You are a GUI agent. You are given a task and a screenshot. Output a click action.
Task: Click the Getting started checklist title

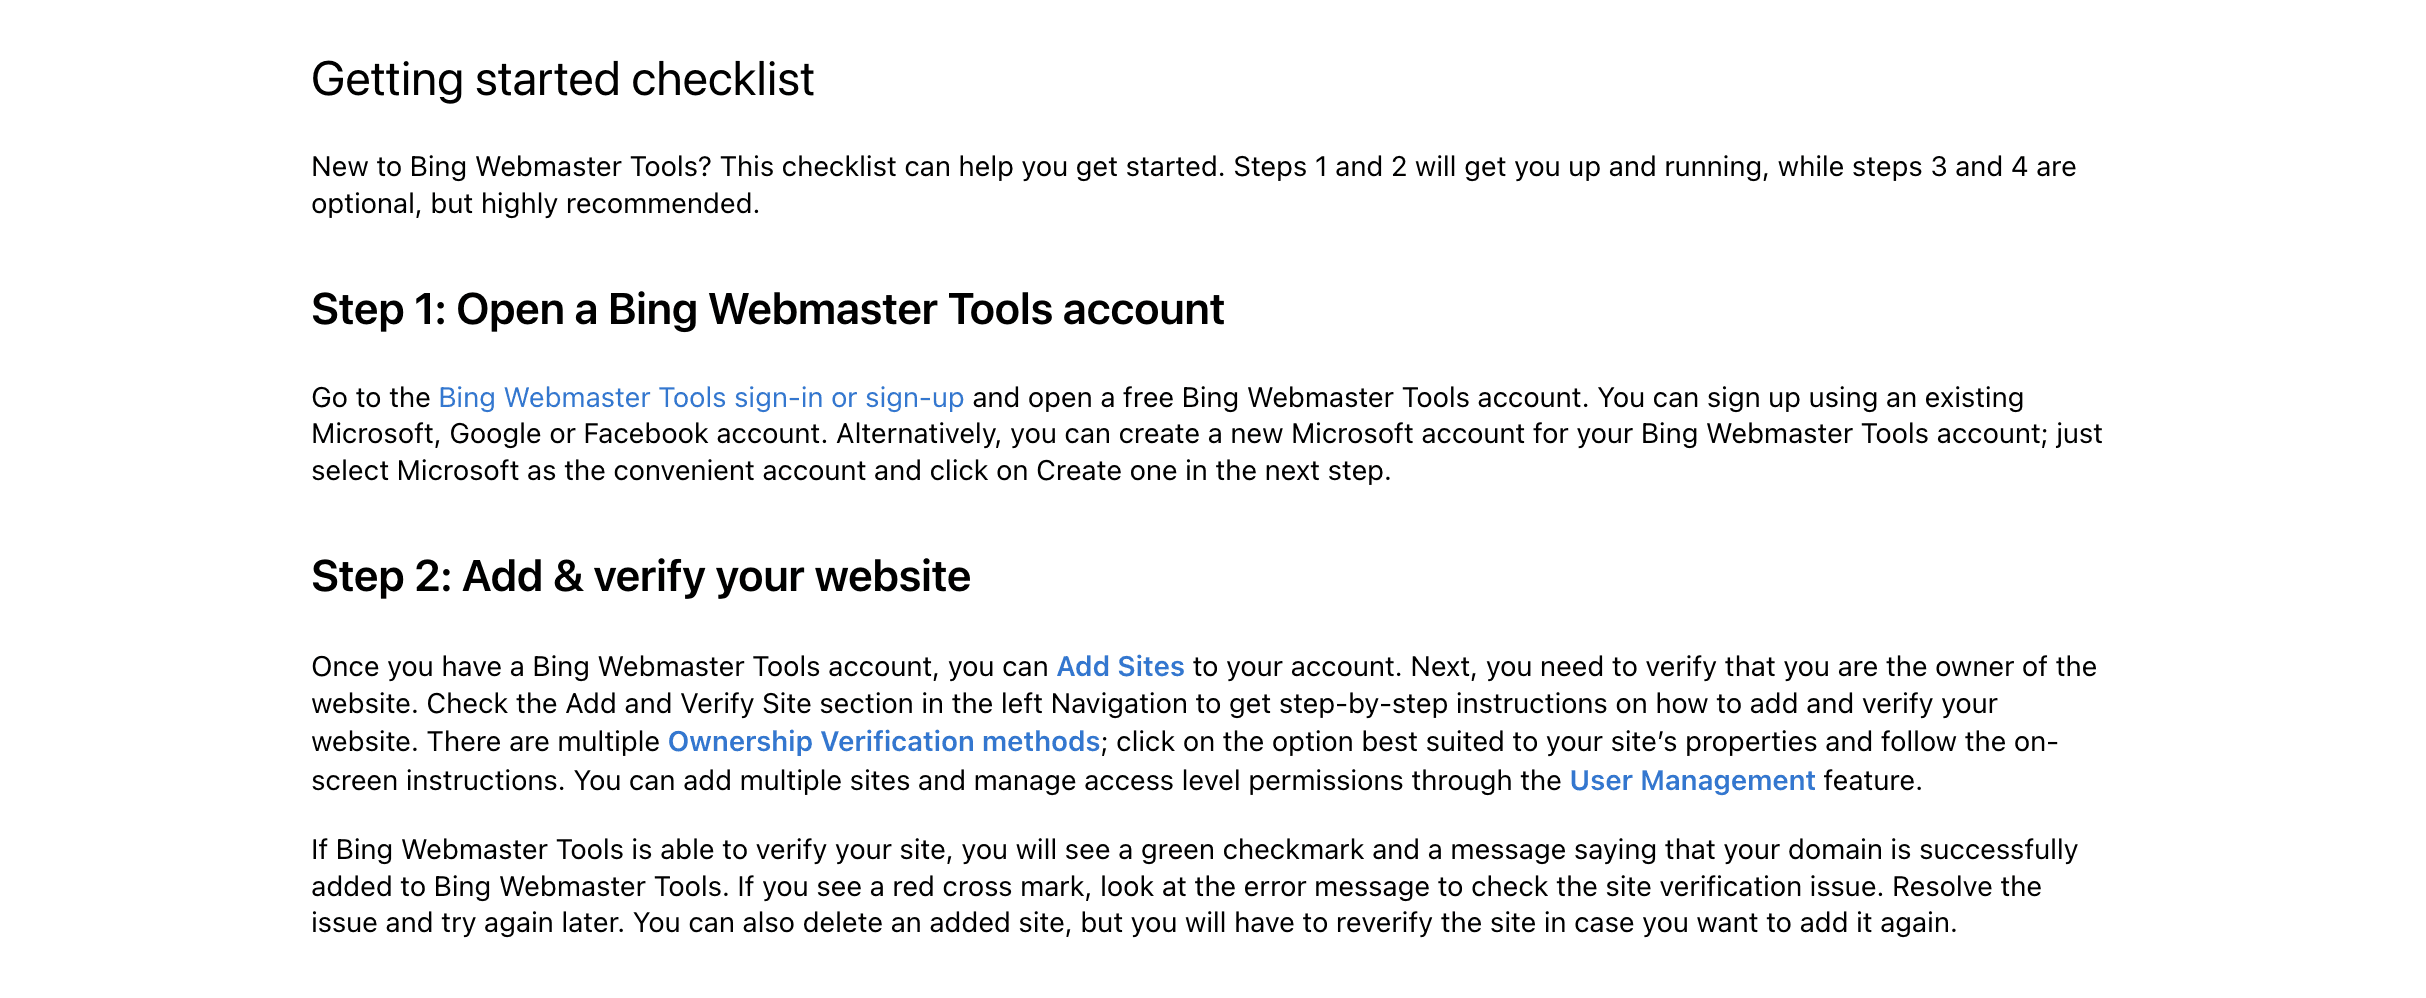(563, 80)
